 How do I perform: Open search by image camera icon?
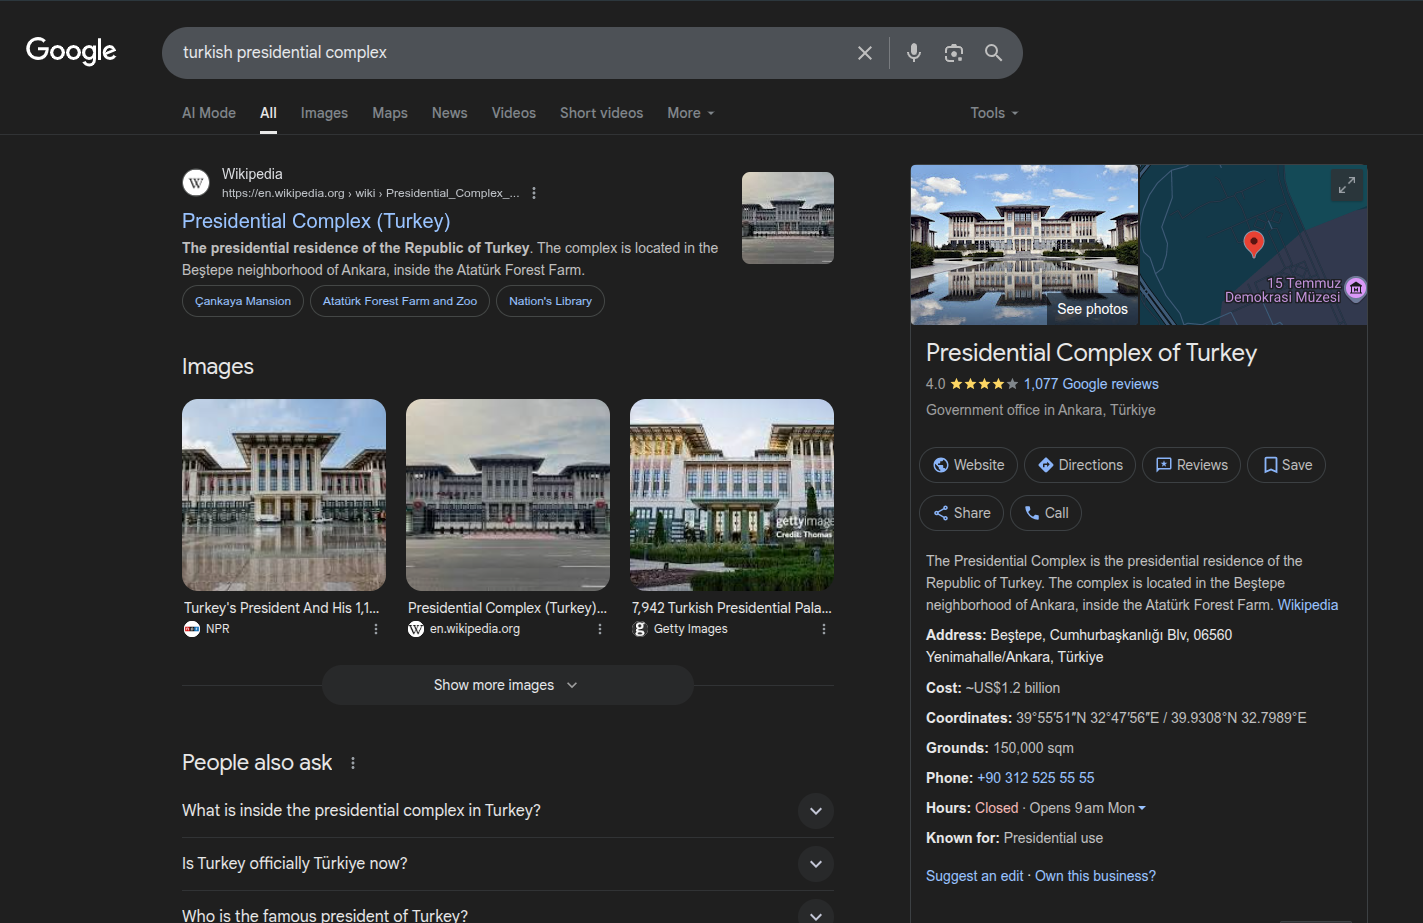[x=954, y=53]
